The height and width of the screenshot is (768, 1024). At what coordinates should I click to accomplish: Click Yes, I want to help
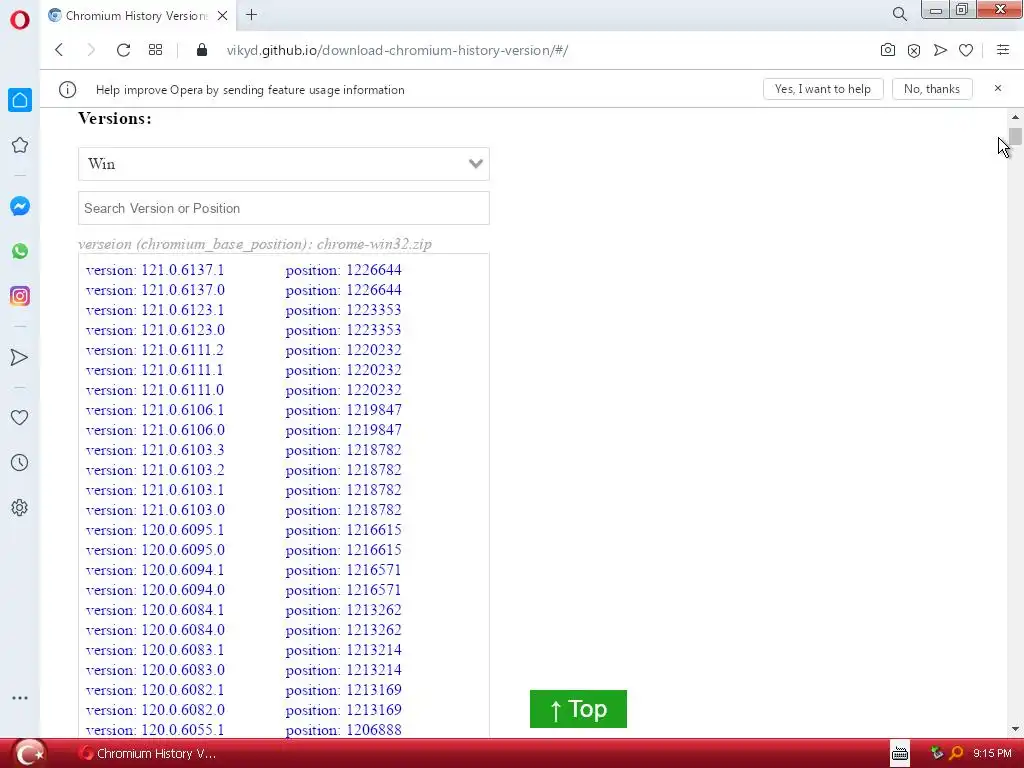pos(823,89)
